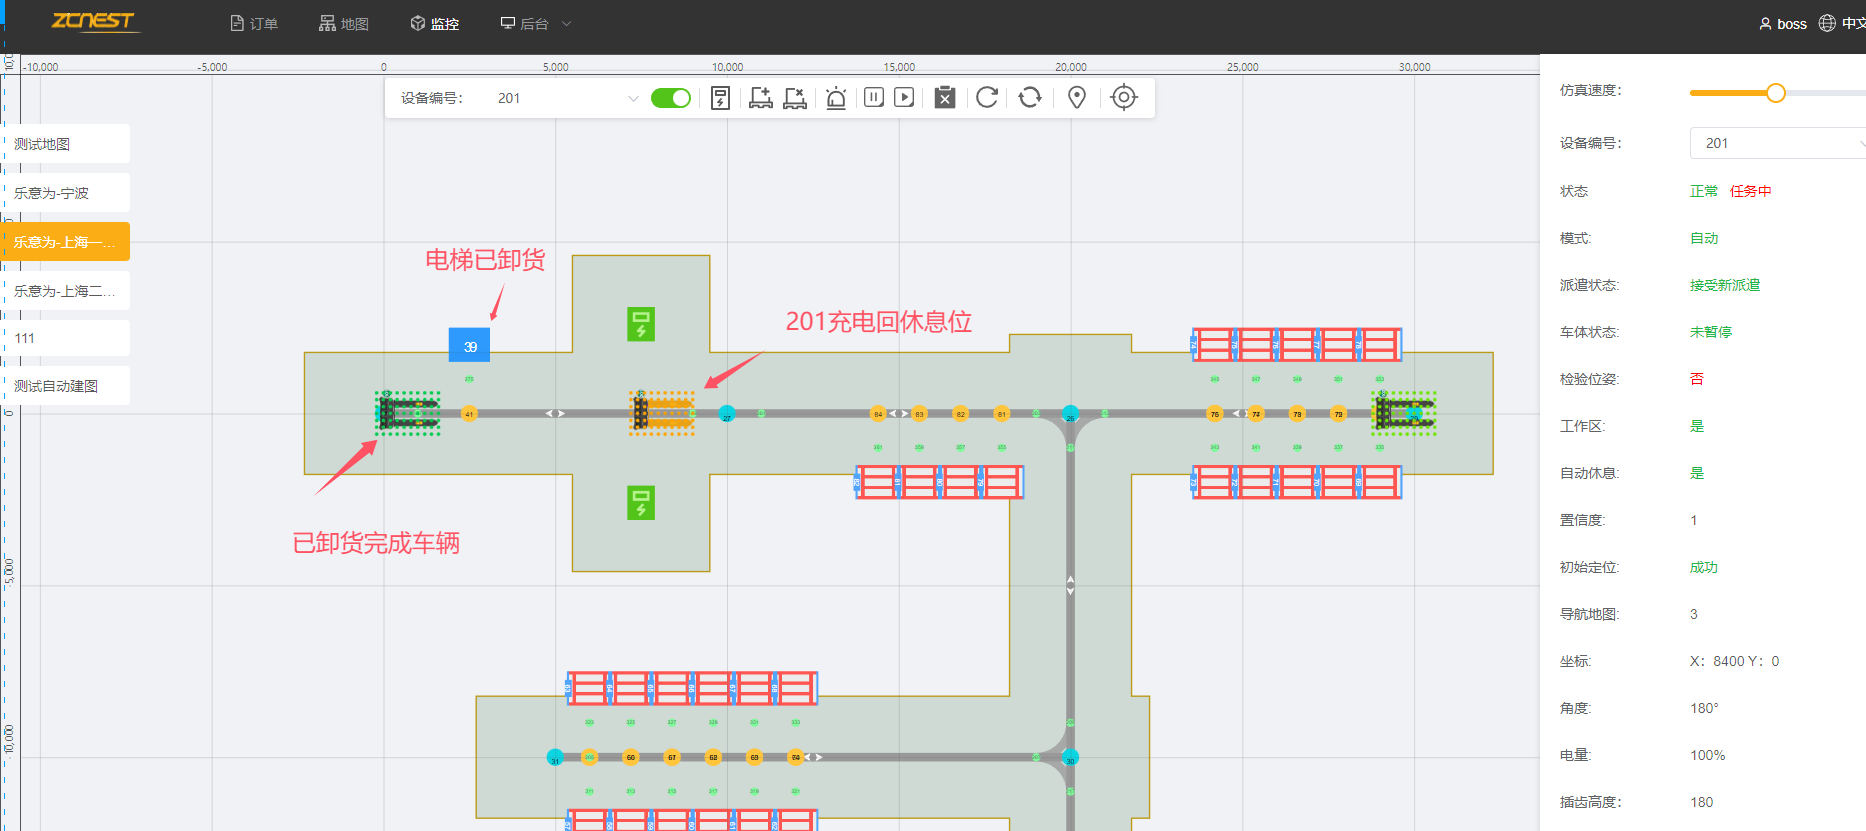Expand the 后台 dropdown menu
The height and width of the screenshot is (831, 1866).
click(x=536, y=24)
